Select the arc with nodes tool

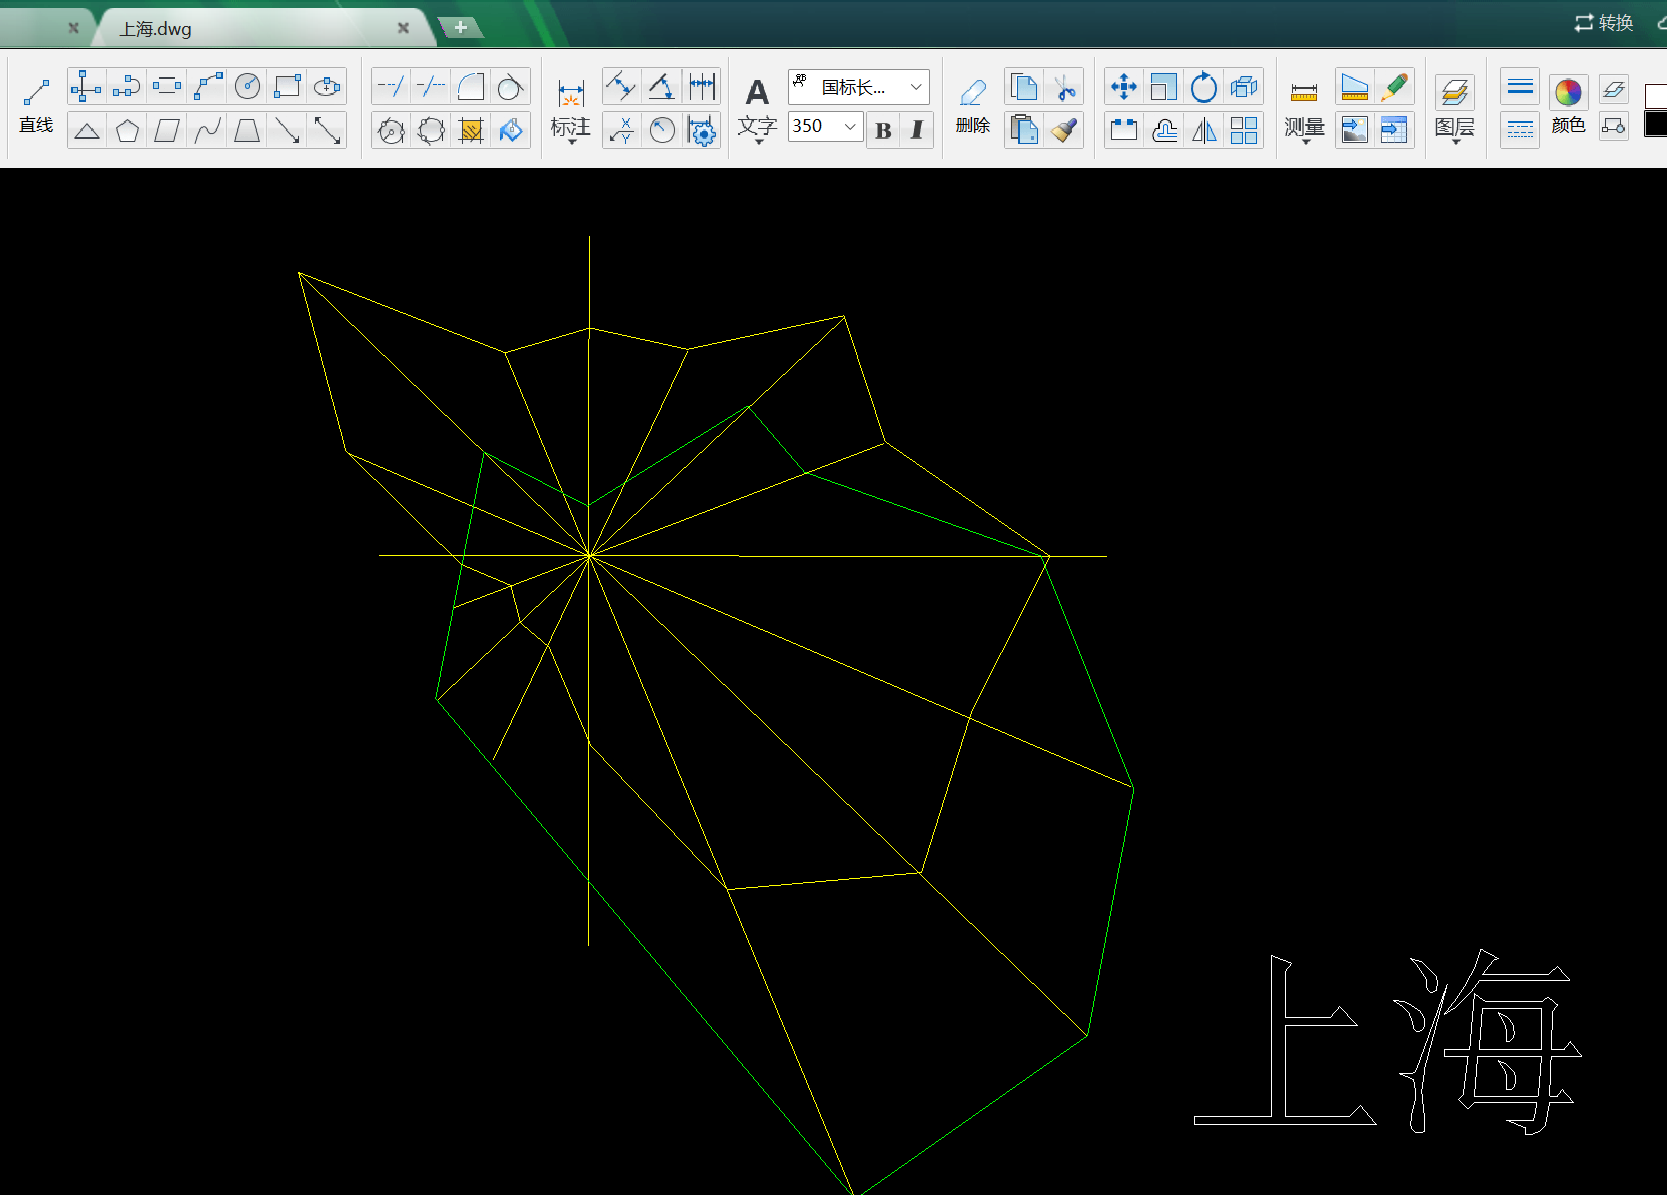point(208,87)
